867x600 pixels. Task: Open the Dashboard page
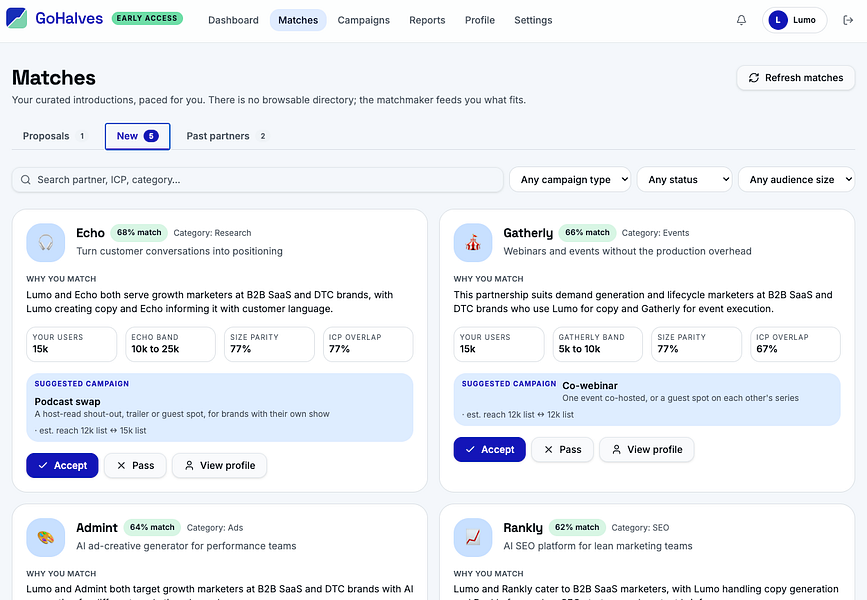point(233,20)
